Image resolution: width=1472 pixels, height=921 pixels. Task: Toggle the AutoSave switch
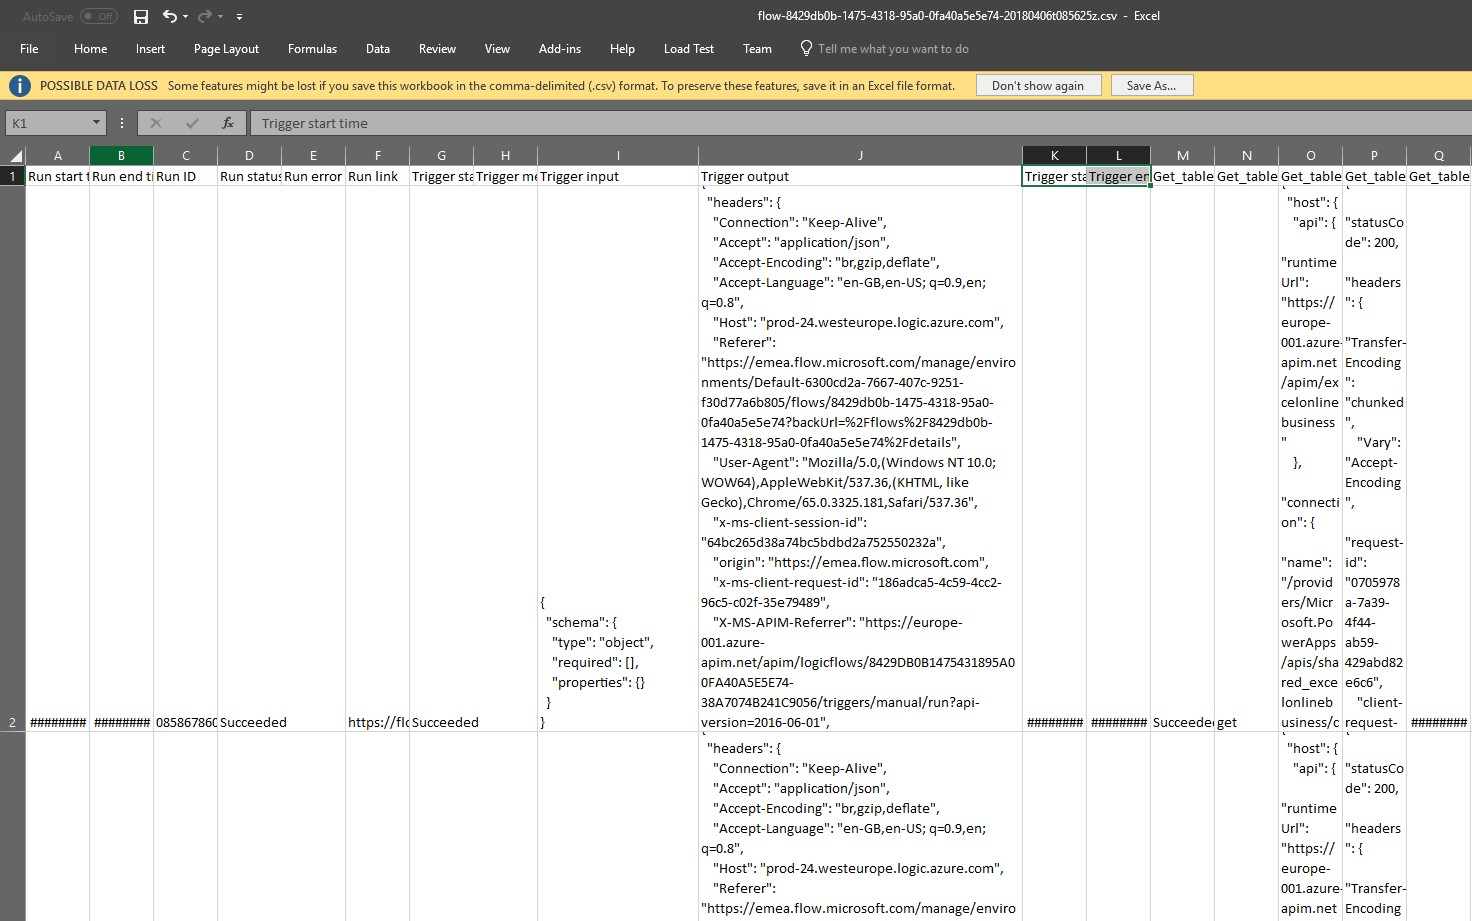click(x=99, y=16)
